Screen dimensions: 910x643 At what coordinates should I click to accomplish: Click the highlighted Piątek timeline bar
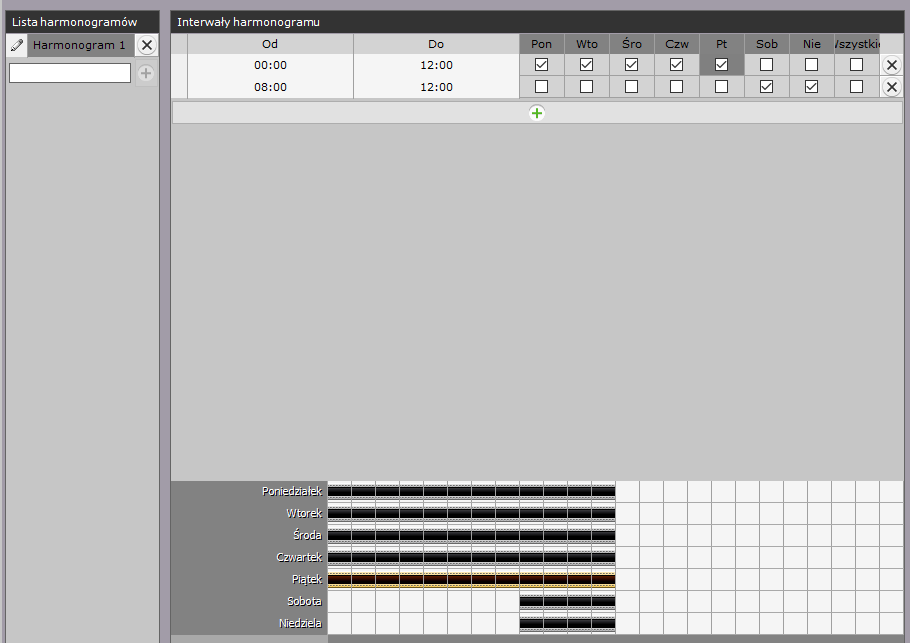[x=471, y=579]
